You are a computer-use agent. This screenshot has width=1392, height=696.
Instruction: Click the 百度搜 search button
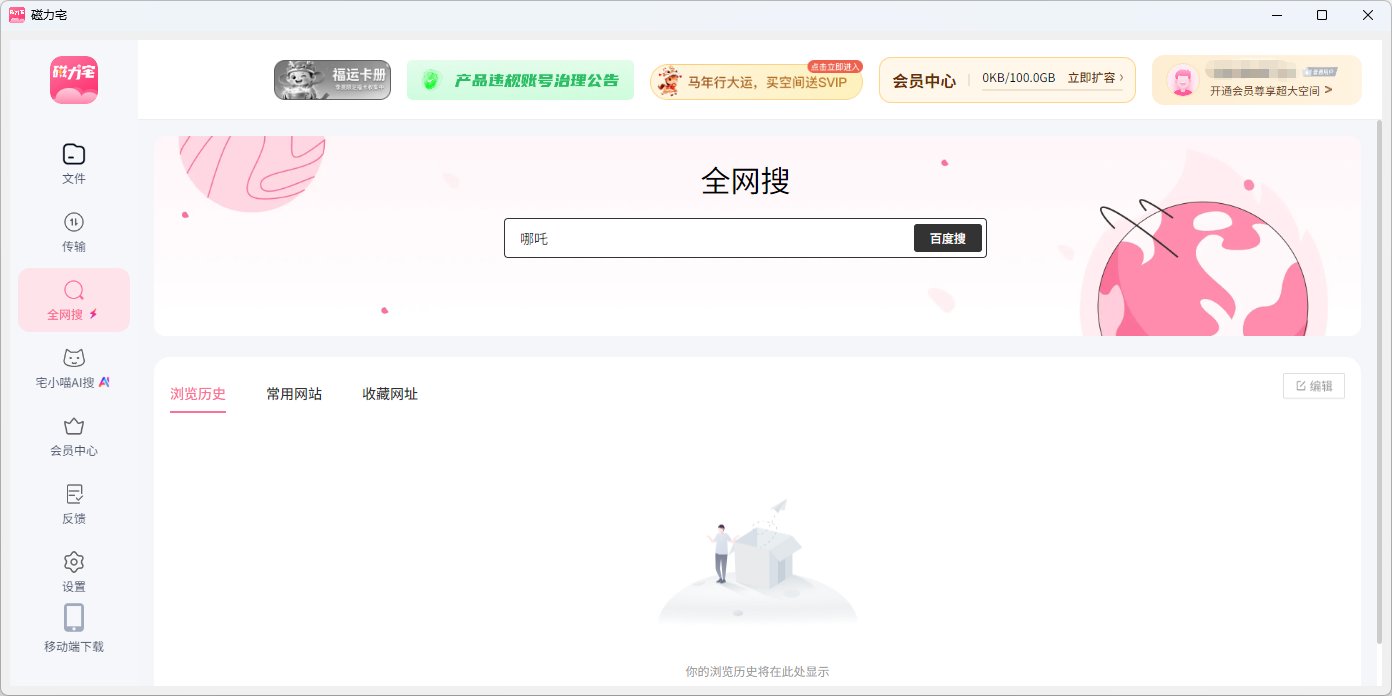click(x=948, y=238)
